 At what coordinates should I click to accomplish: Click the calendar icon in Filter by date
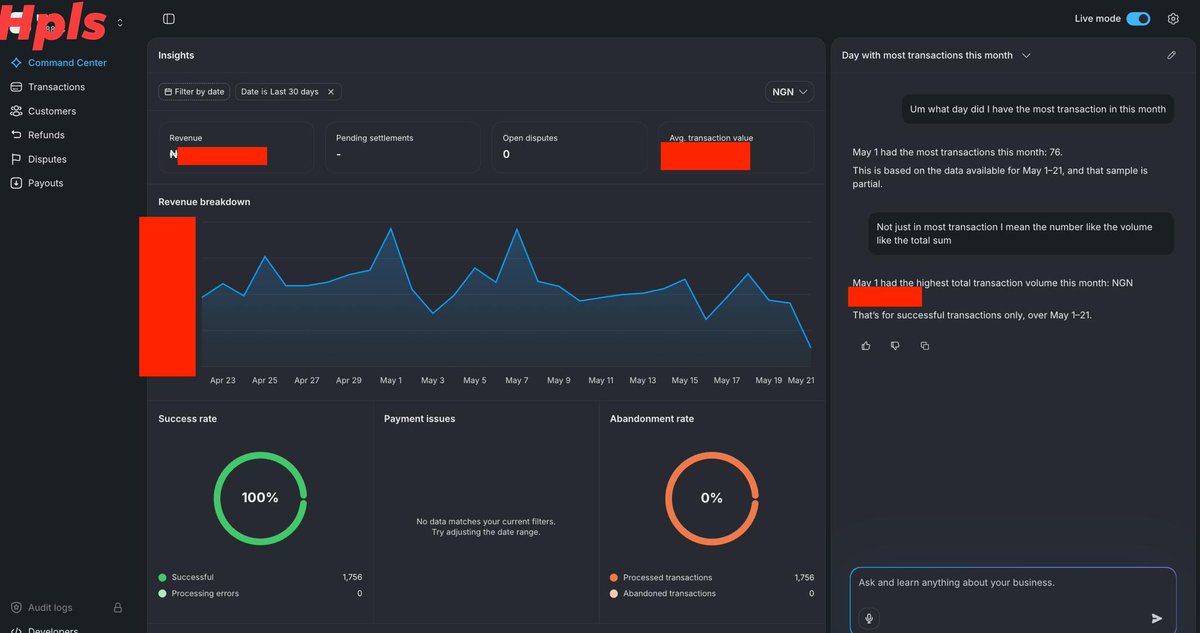click(168, 91)
